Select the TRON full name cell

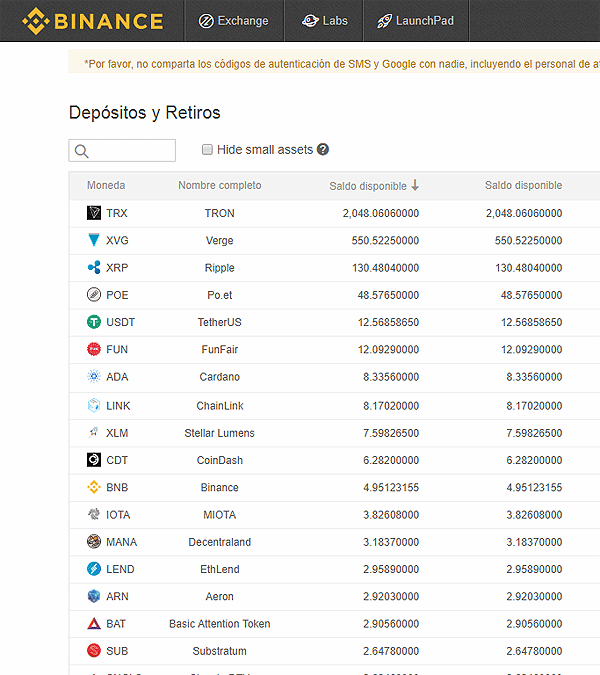(220, 213)
